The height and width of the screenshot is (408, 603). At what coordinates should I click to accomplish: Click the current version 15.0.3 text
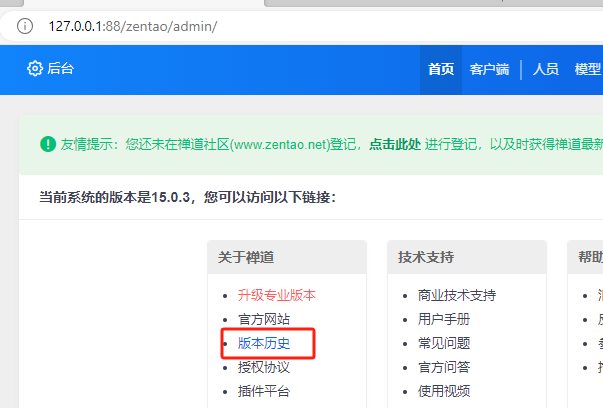pyautogui.click(x=170, y=197)
